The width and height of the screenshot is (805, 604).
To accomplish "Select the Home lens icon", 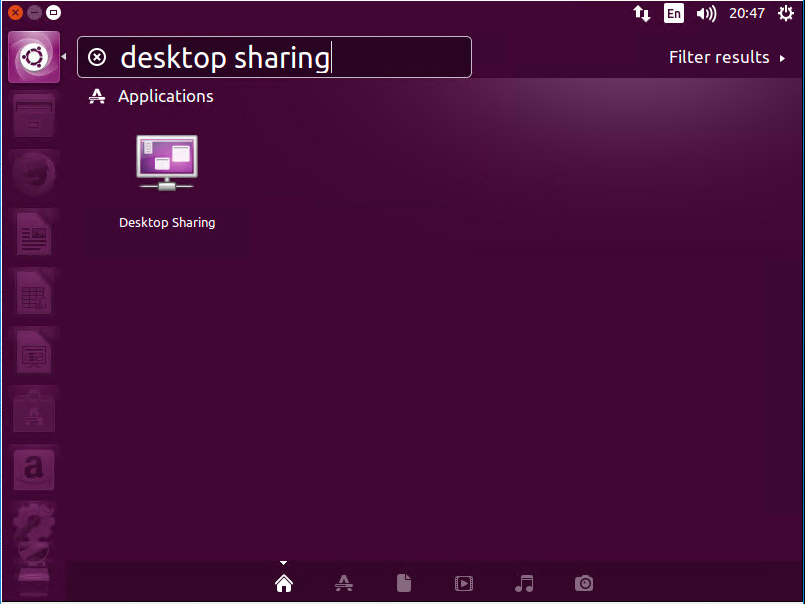I will click(x=284, y=583).
